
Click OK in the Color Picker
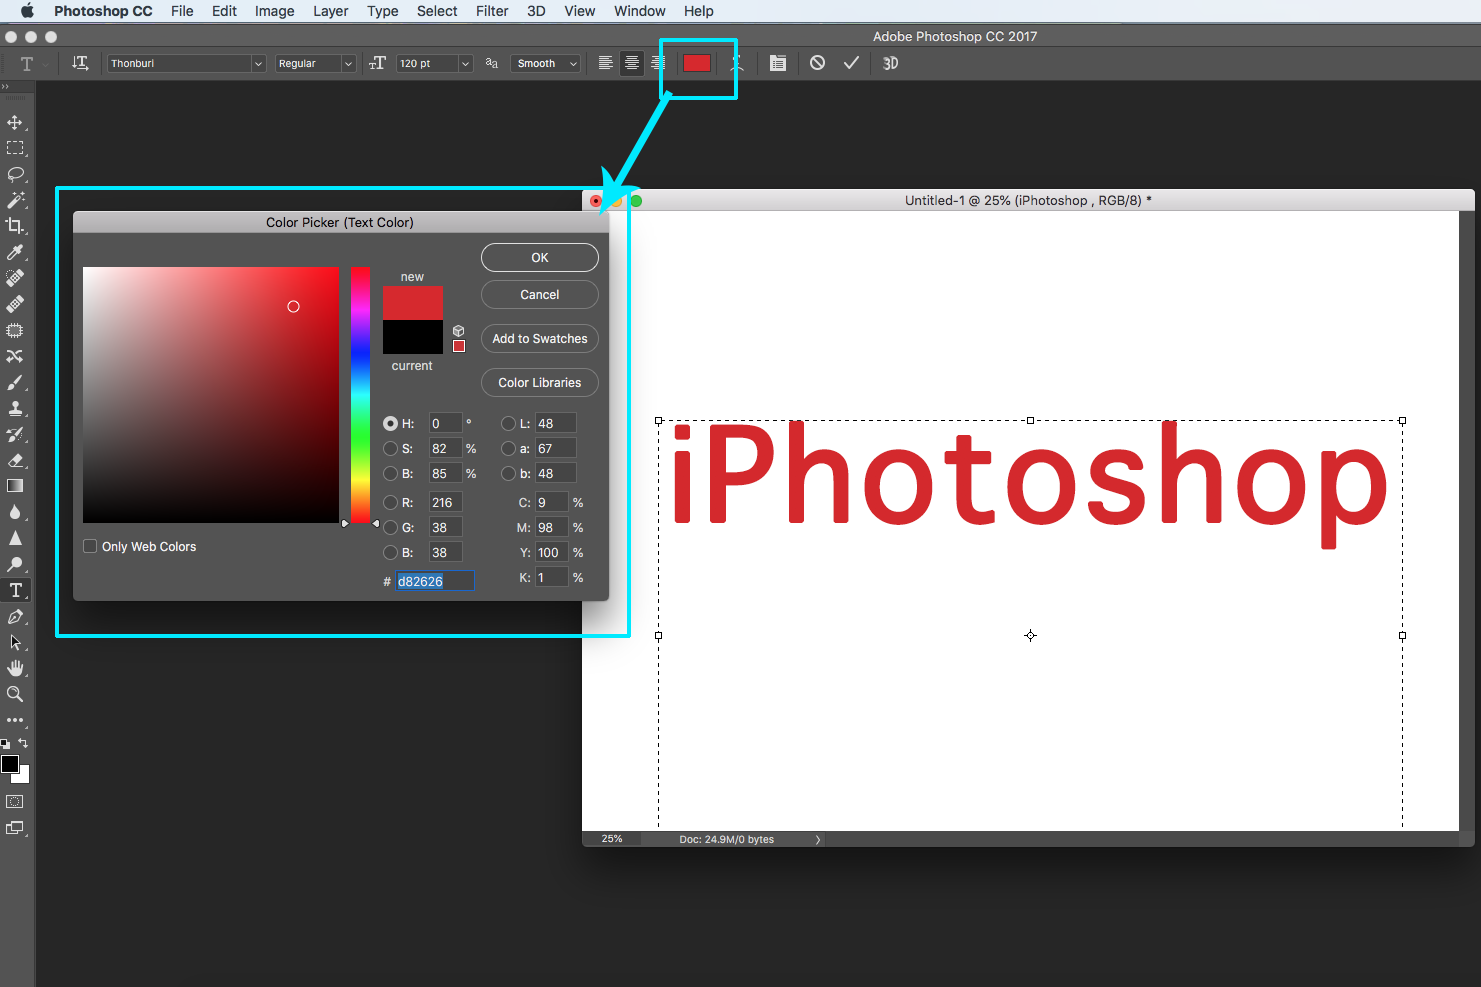coord(540,257)
